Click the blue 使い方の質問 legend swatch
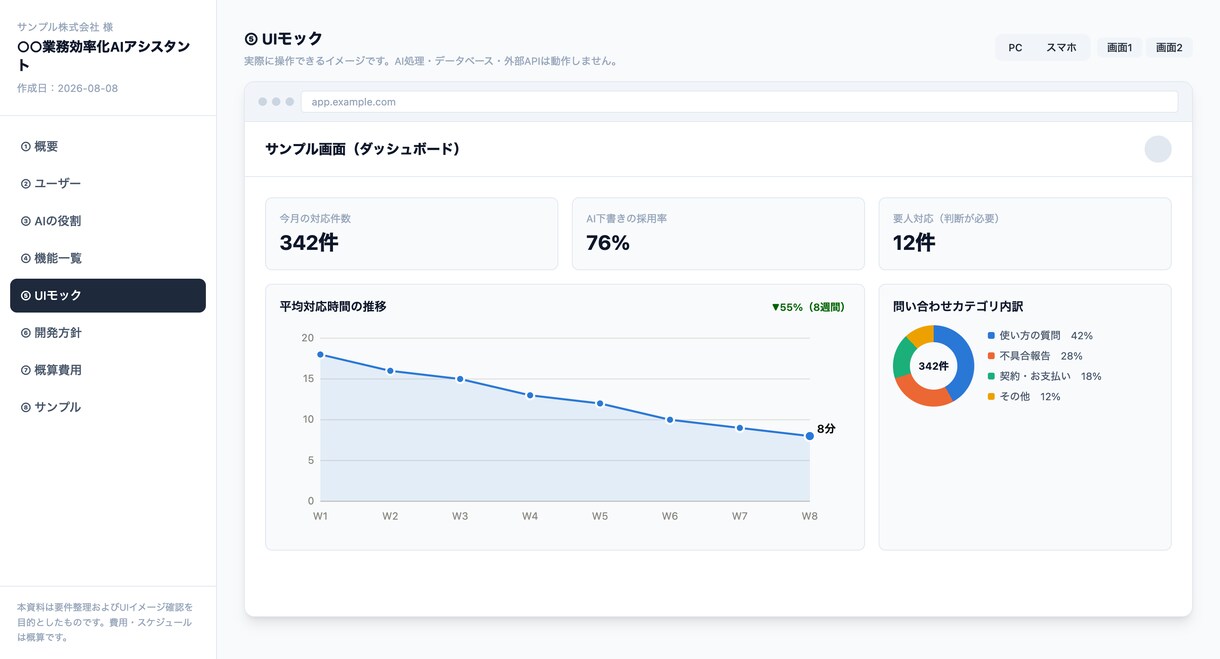Viewport: 1220px width, 659px height. (x=991, y=336)
